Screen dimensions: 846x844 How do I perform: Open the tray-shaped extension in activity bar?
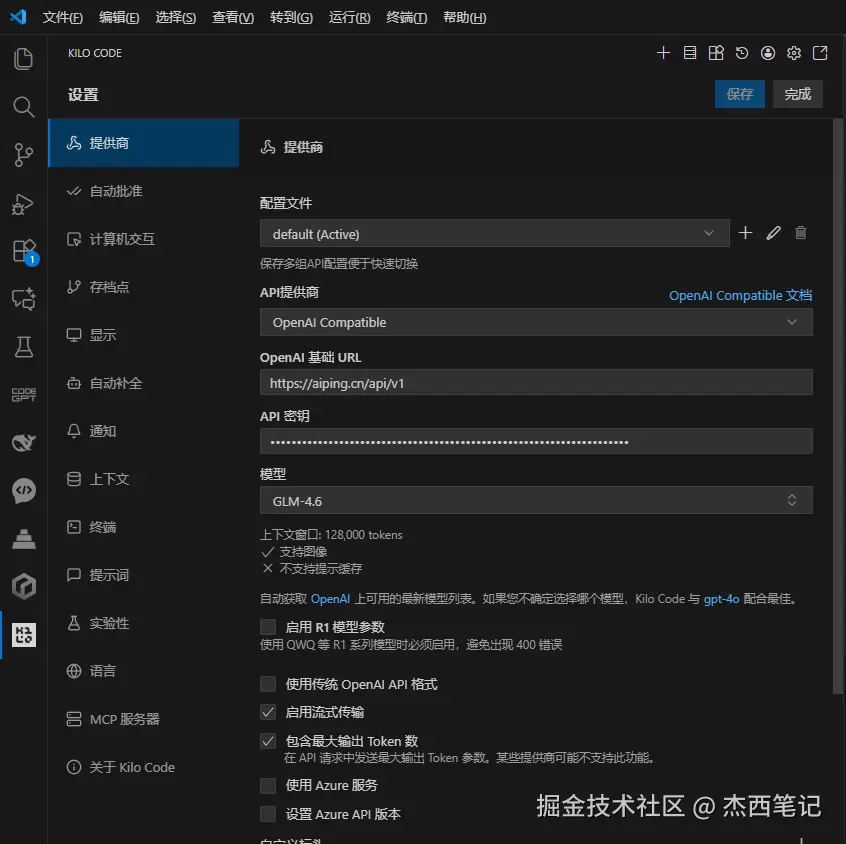coord(23,539)
